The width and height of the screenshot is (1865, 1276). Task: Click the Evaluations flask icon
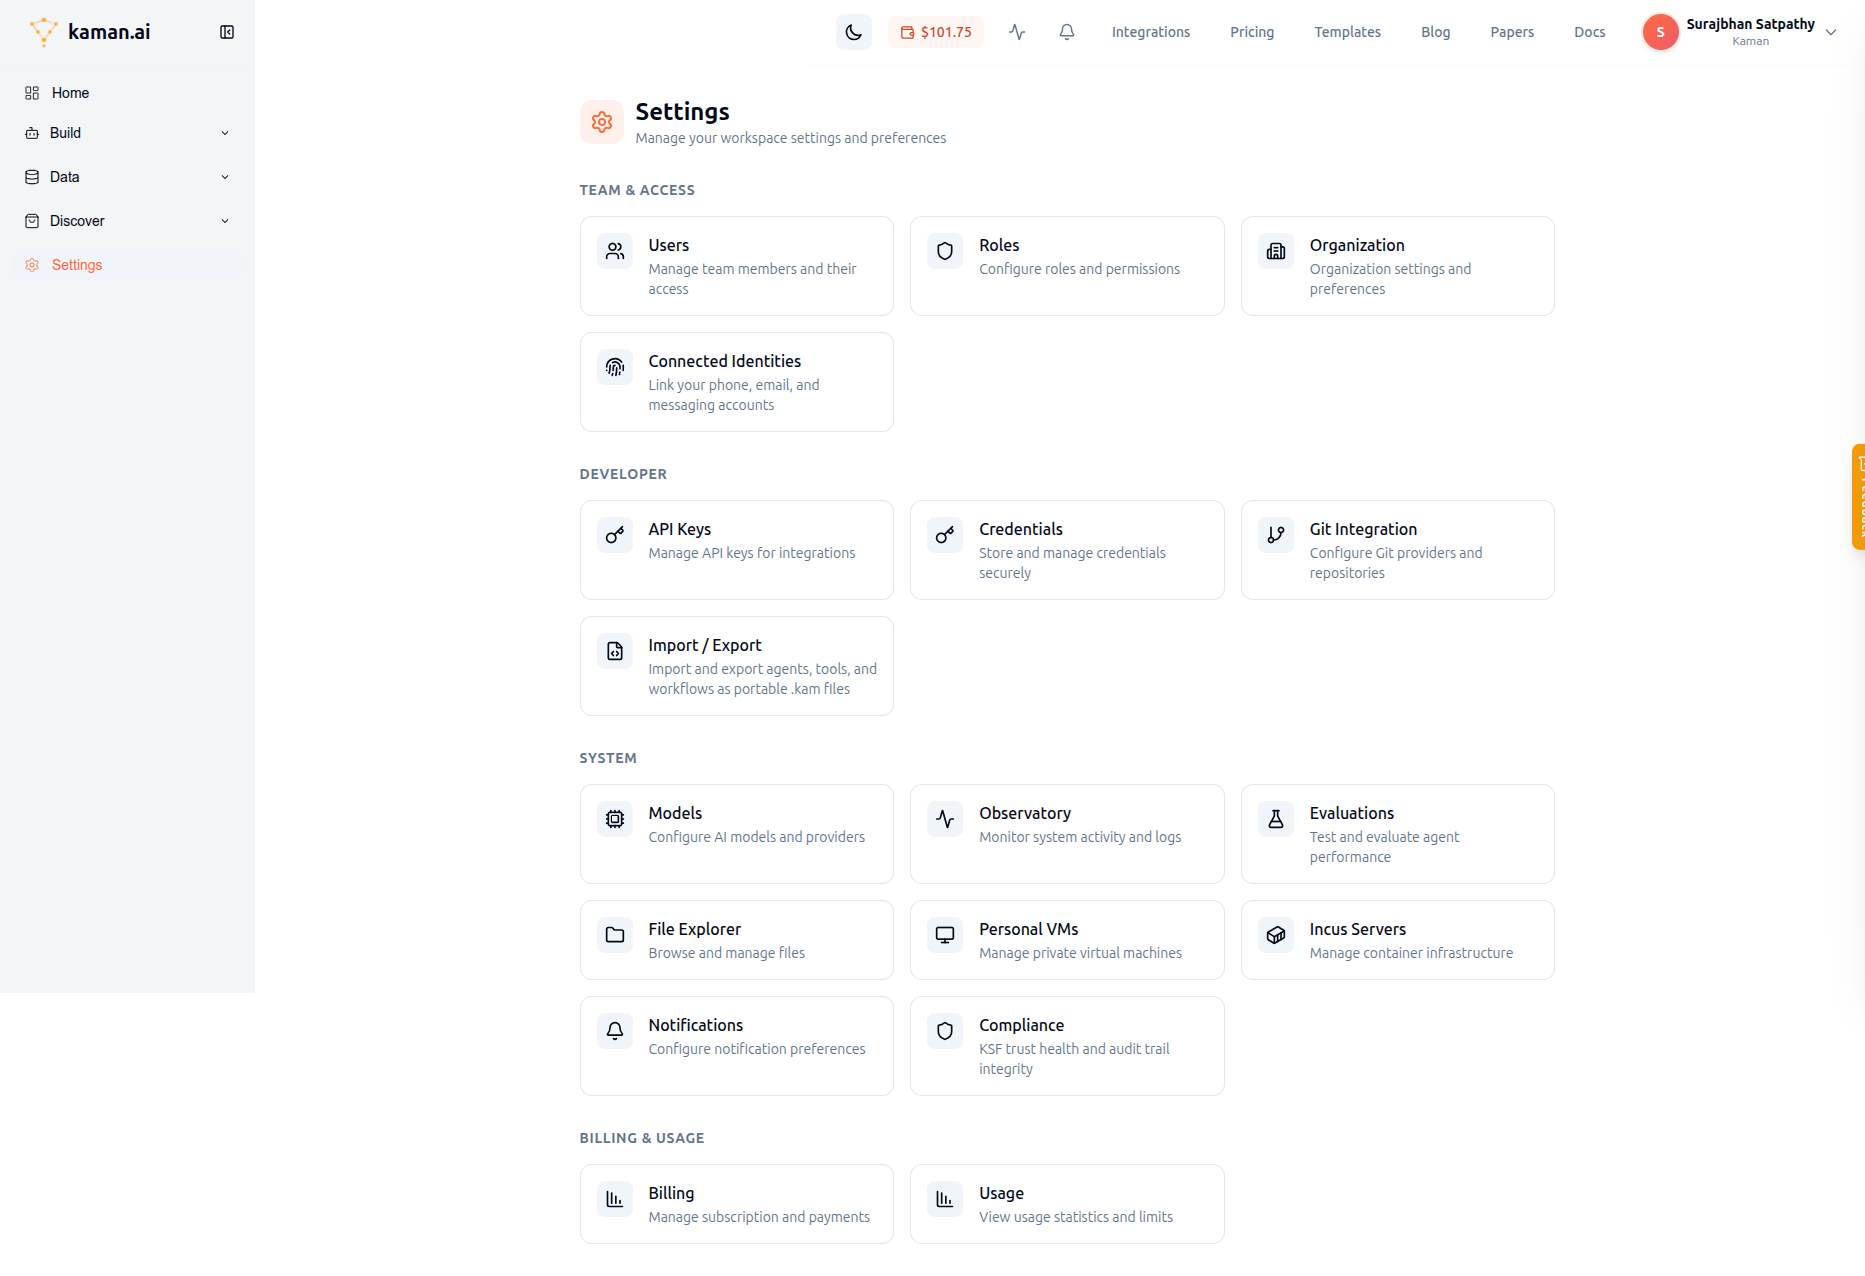coord(1275,819)
